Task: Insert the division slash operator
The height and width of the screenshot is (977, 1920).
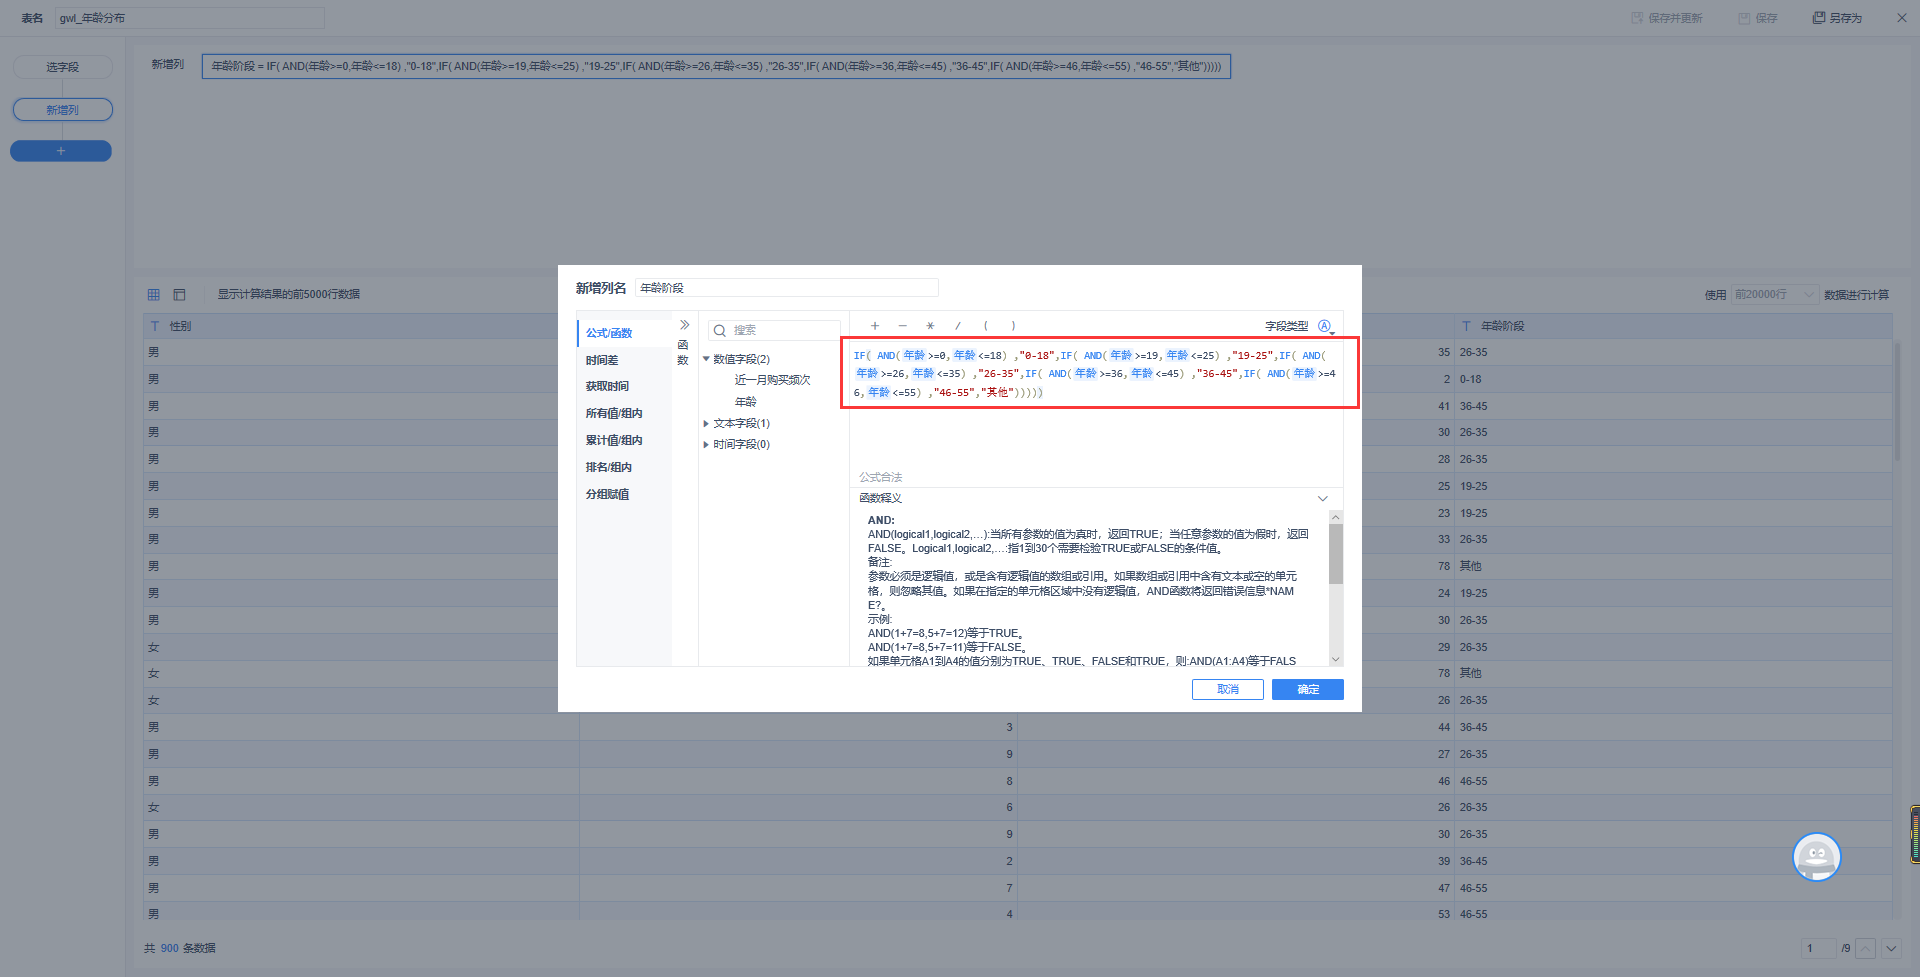Action: point(958,326)
